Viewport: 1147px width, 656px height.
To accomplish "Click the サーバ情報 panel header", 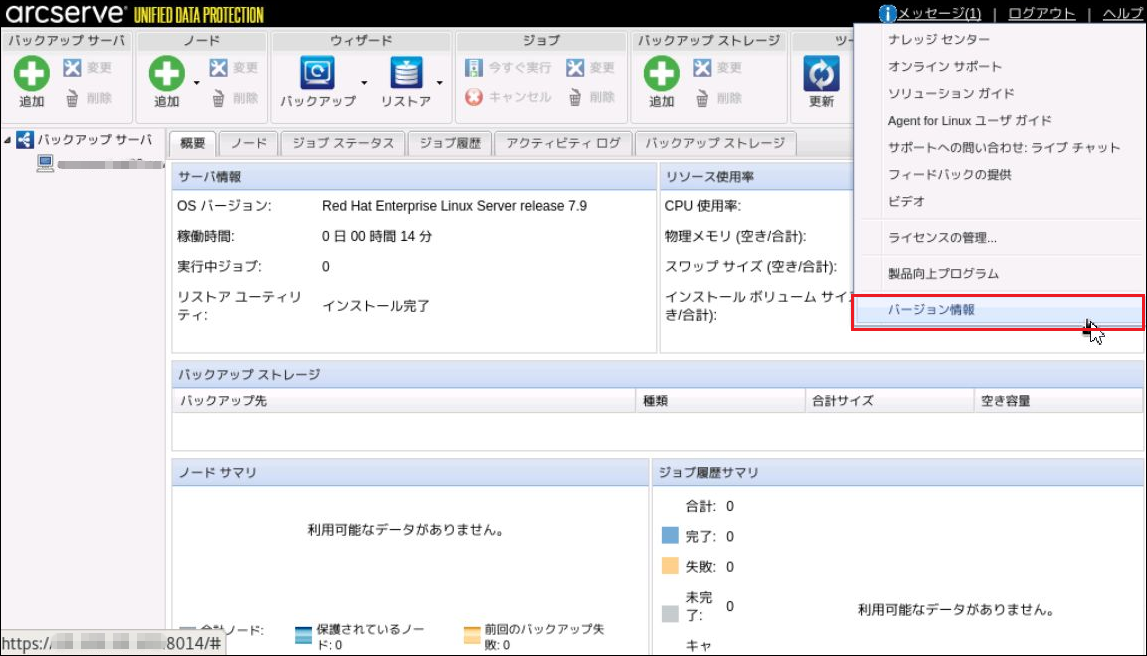I will [x=414, y=177].
